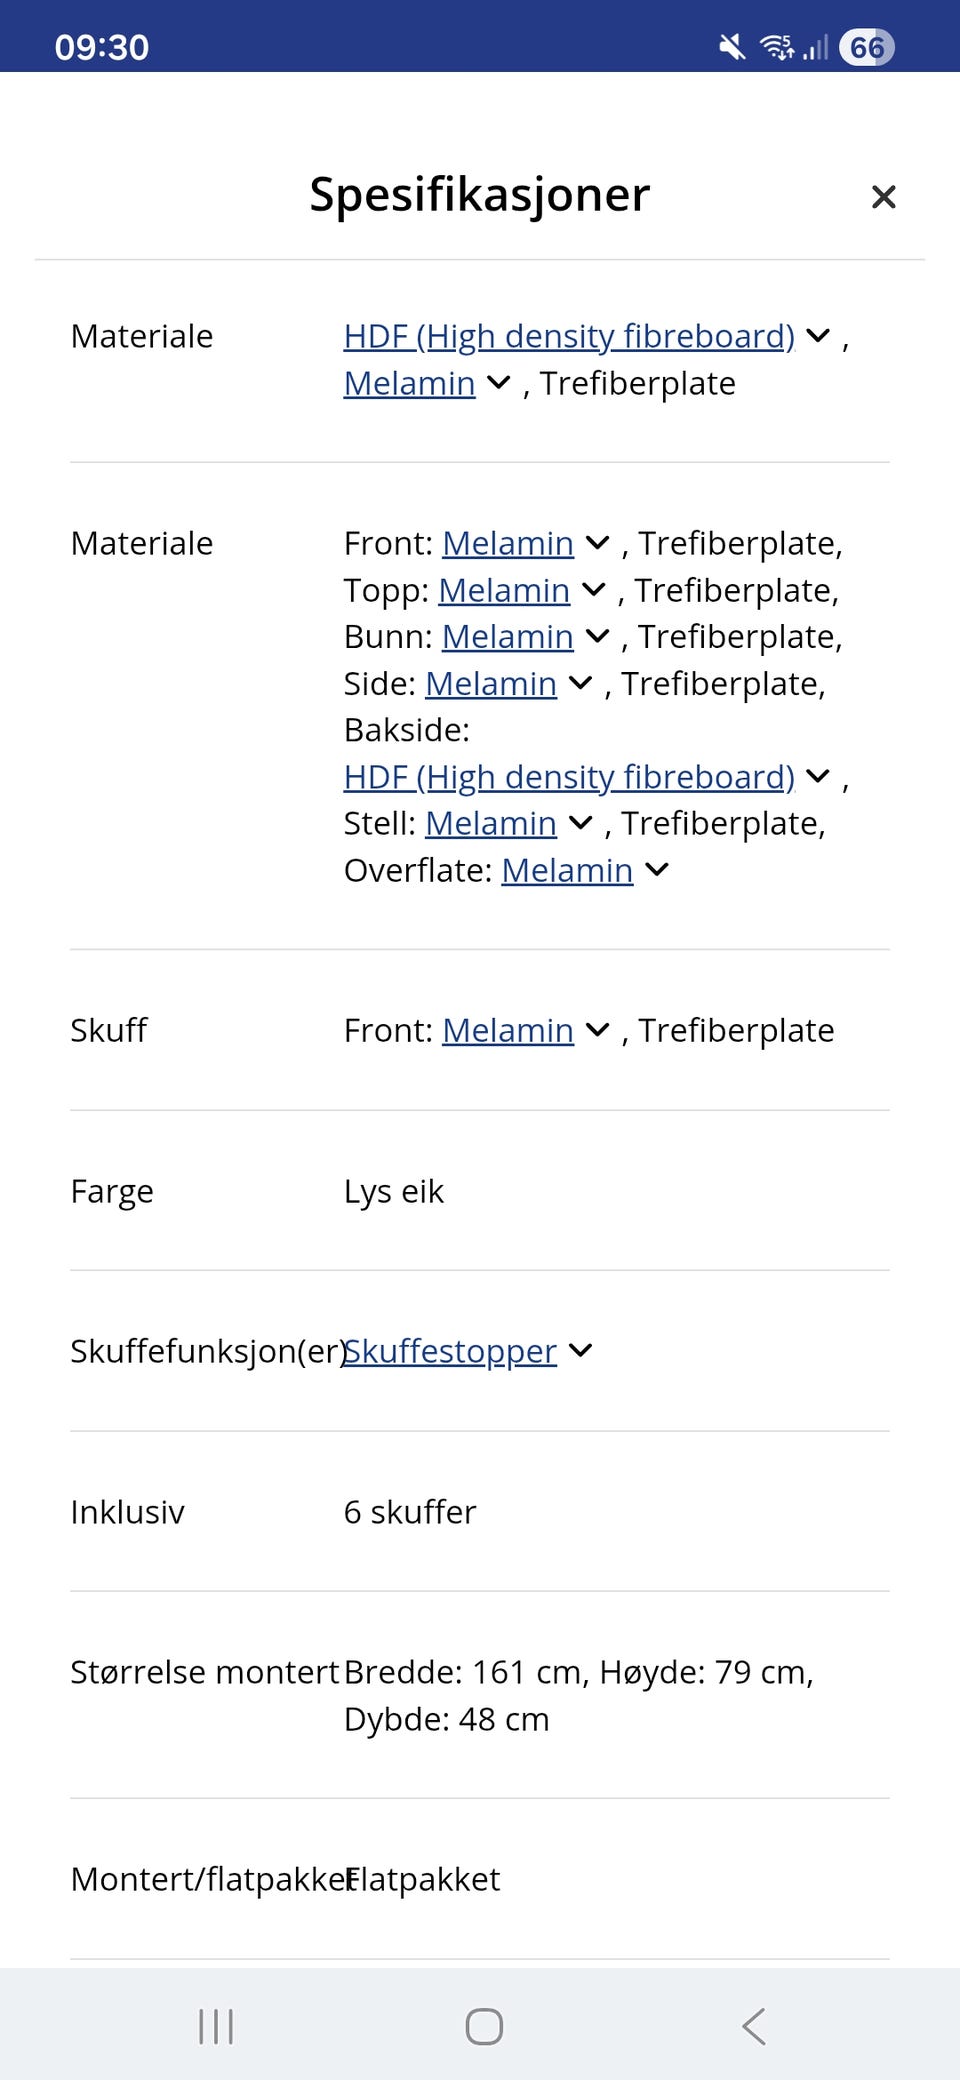This screenshot has height=2080, width=960.
Task: Expand the Bunn Melamin chevron
Action: pyautogui.click(x=598, y=636)
